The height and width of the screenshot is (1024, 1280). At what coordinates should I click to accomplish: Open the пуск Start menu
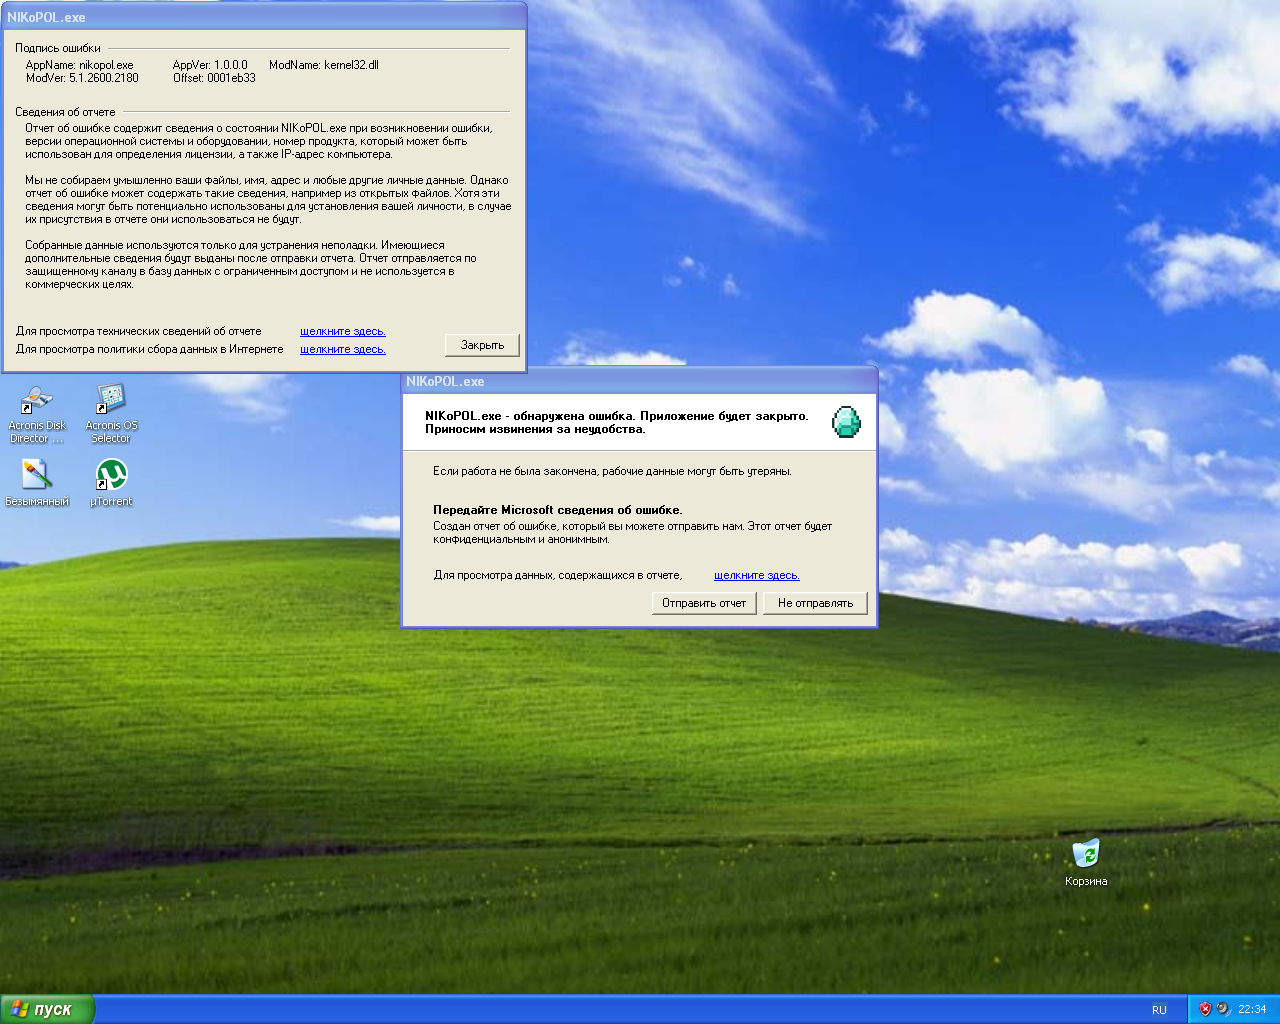(47, 1009)
